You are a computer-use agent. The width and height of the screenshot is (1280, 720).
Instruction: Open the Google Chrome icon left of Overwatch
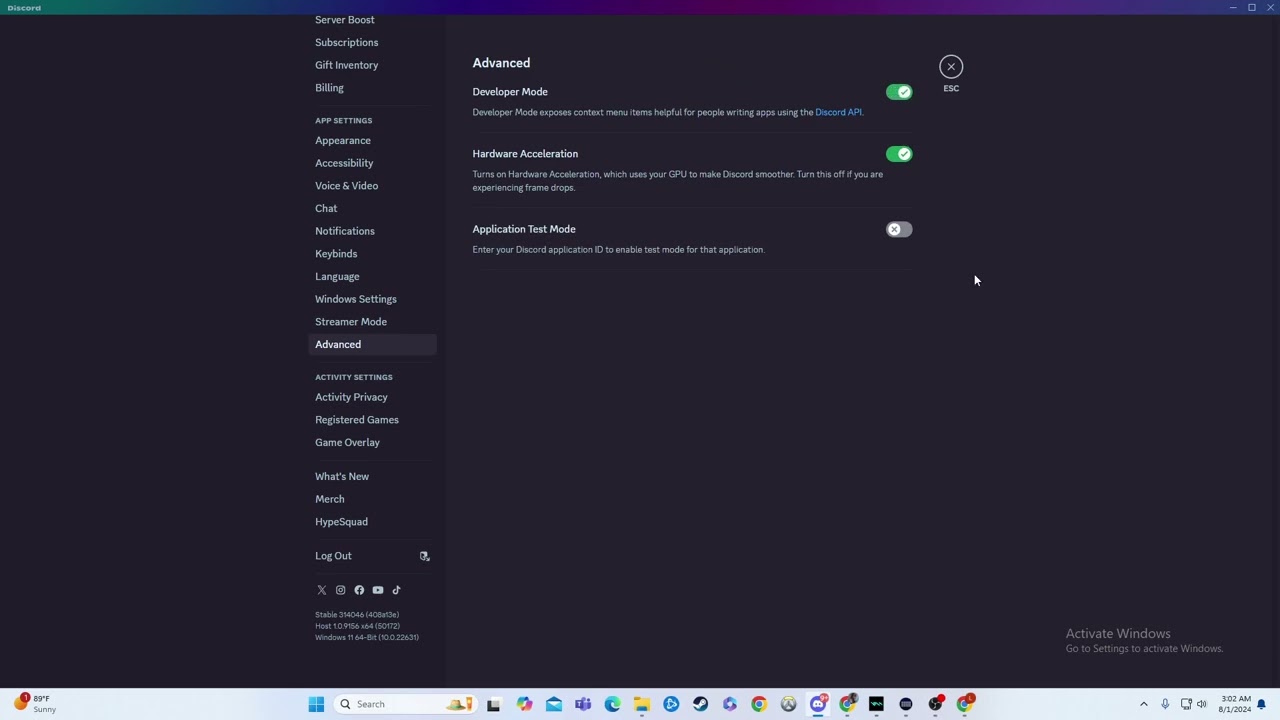[759, 704]
